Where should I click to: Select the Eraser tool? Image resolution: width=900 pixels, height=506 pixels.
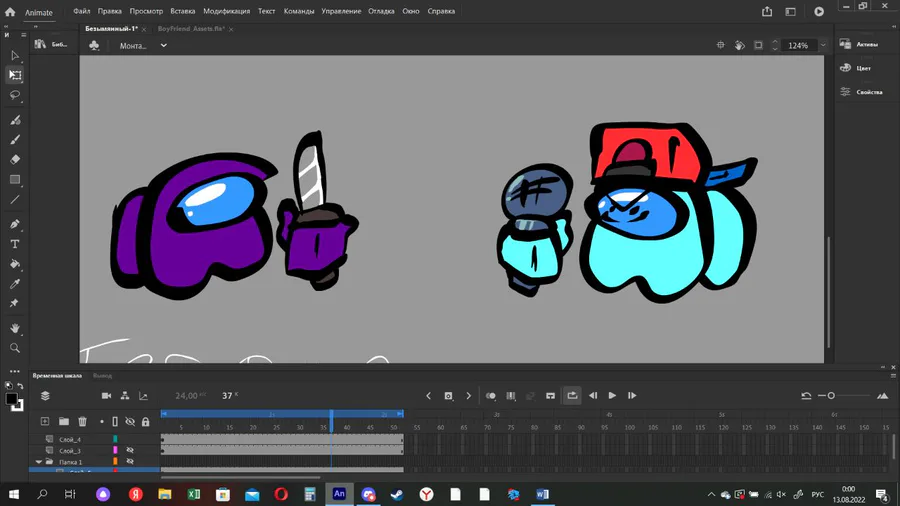(x=15, y=159)
